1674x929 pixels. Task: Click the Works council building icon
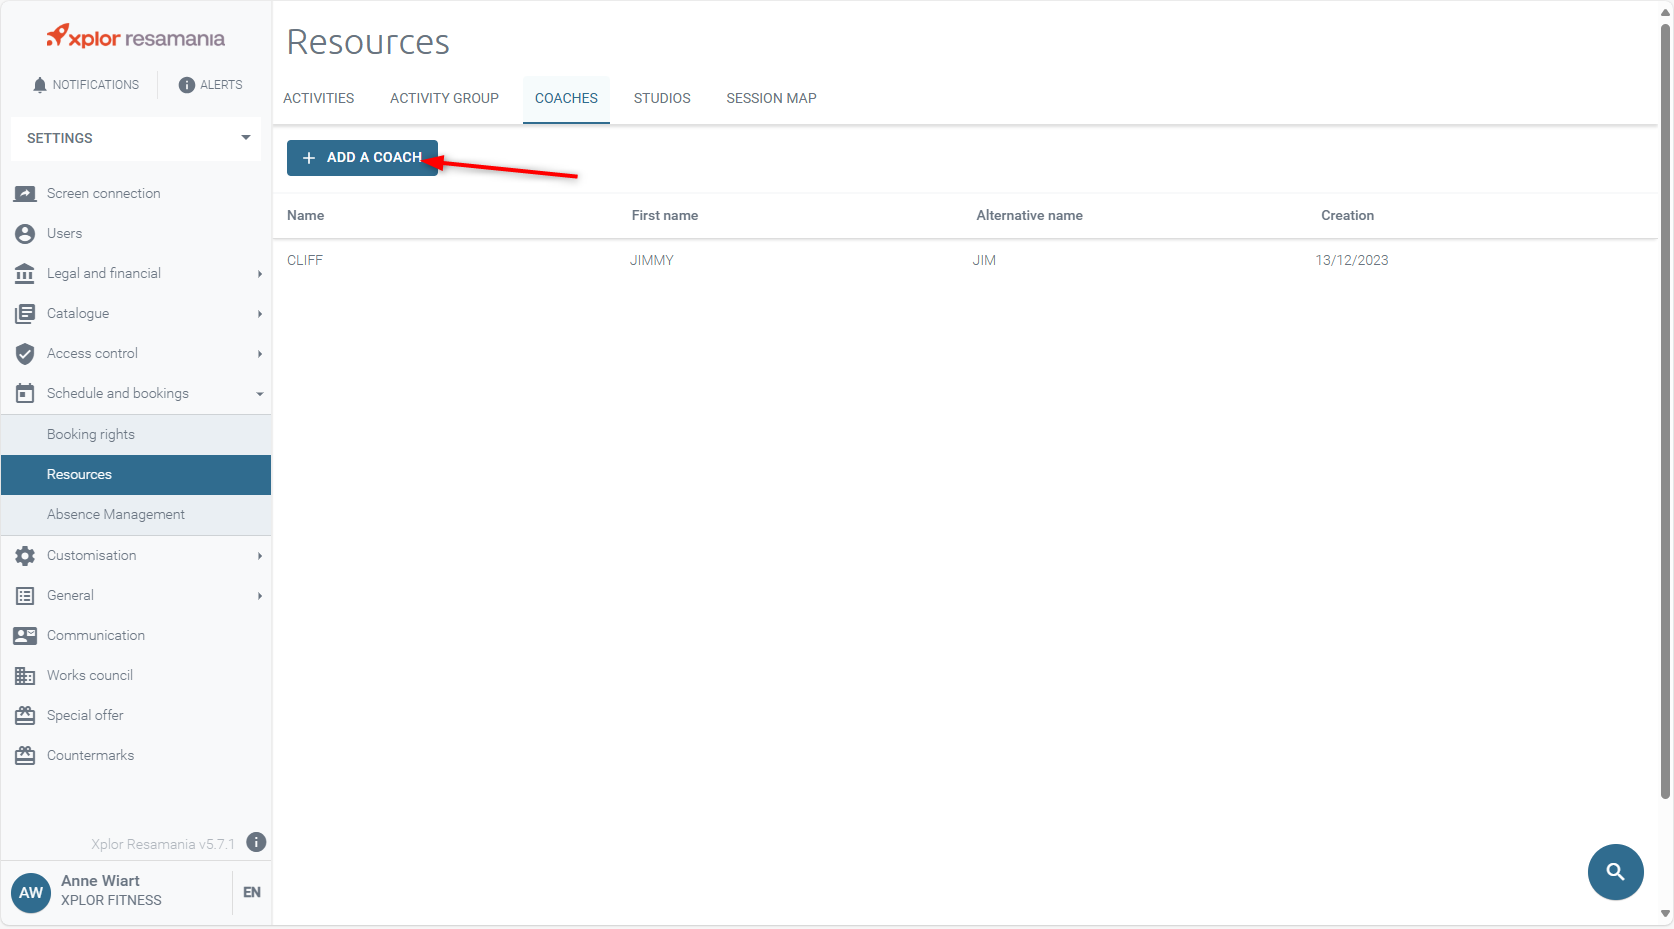[25, 676]
